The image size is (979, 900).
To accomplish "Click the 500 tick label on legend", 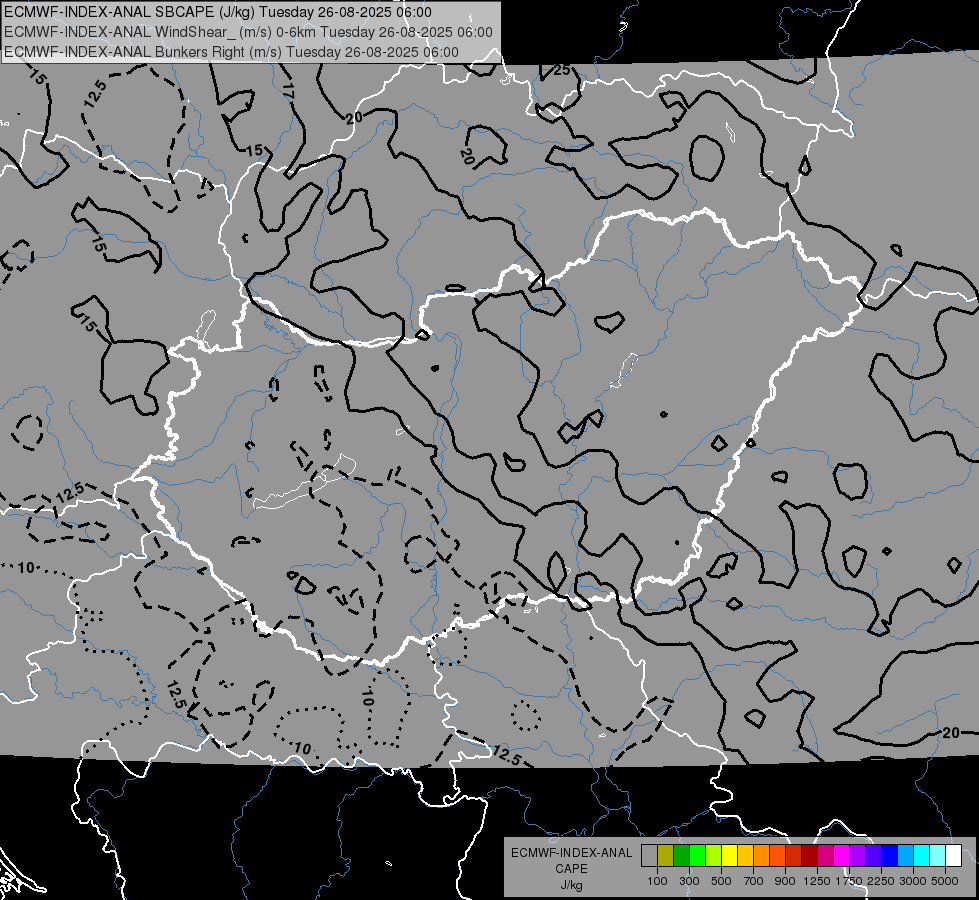I will point(721,881).
